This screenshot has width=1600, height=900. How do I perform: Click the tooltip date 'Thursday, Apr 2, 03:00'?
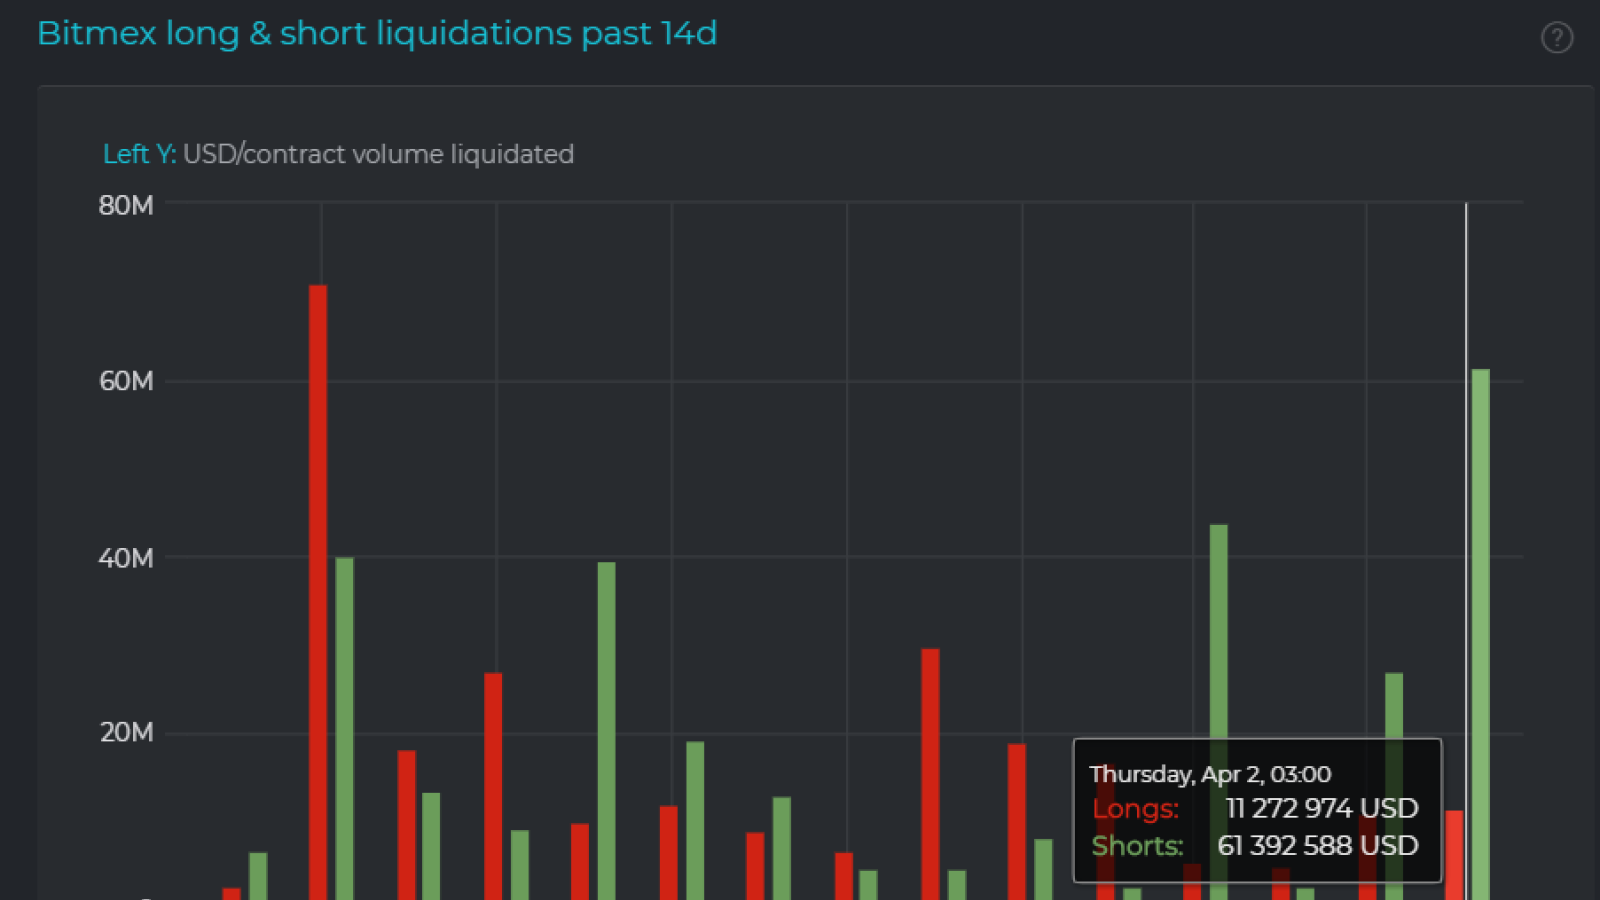1210,774
